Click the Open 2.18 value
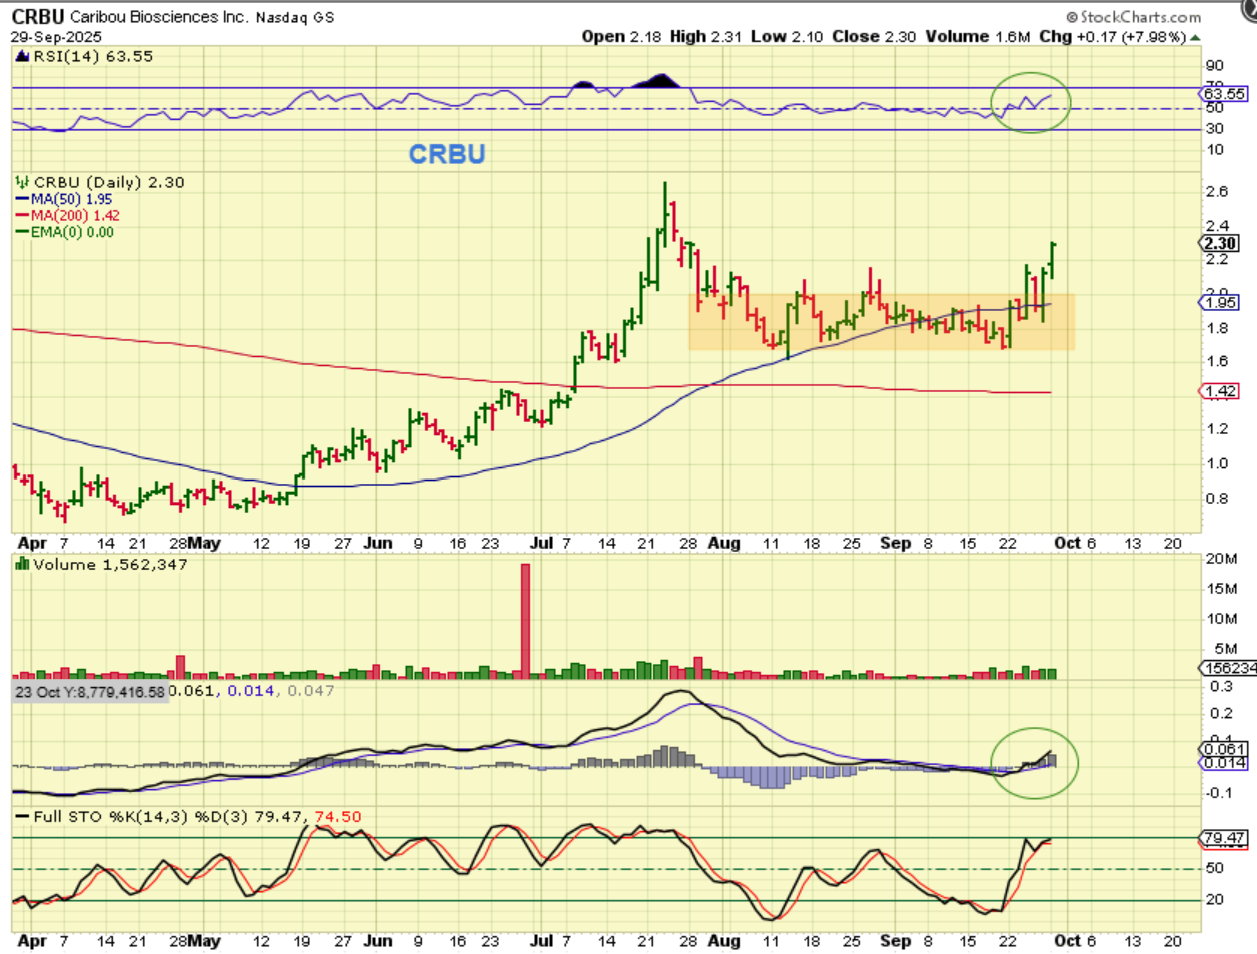 click(x=621, y=36)
